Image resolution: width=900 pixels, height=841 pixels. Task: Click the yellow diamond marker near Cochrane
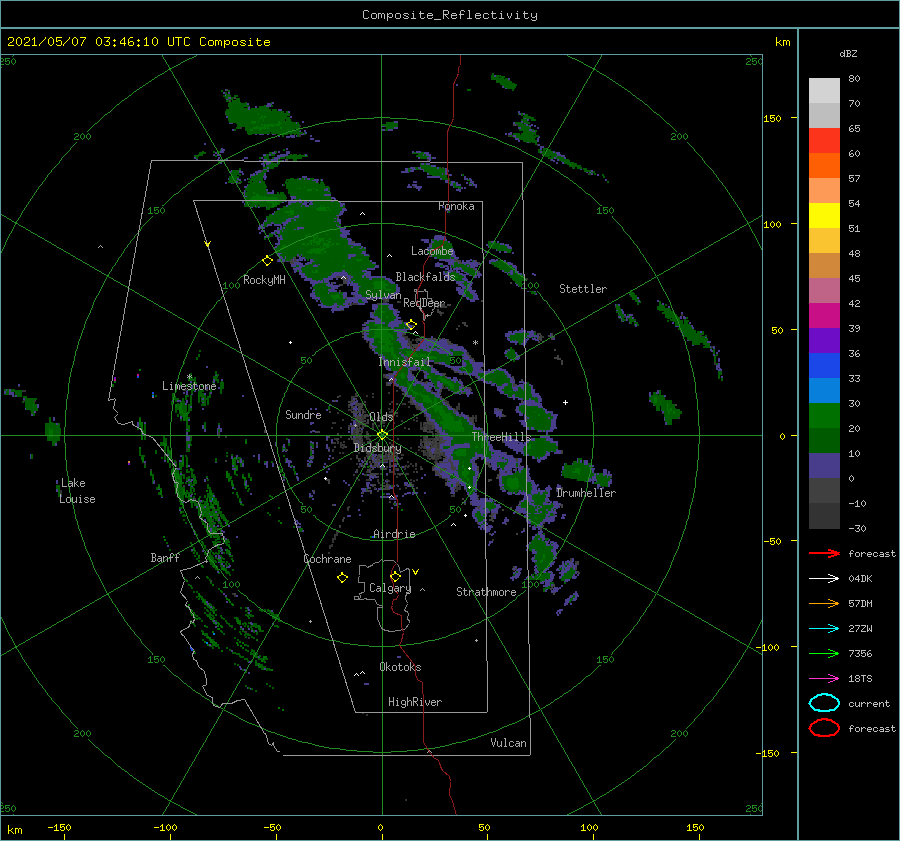tap(342, 578)
